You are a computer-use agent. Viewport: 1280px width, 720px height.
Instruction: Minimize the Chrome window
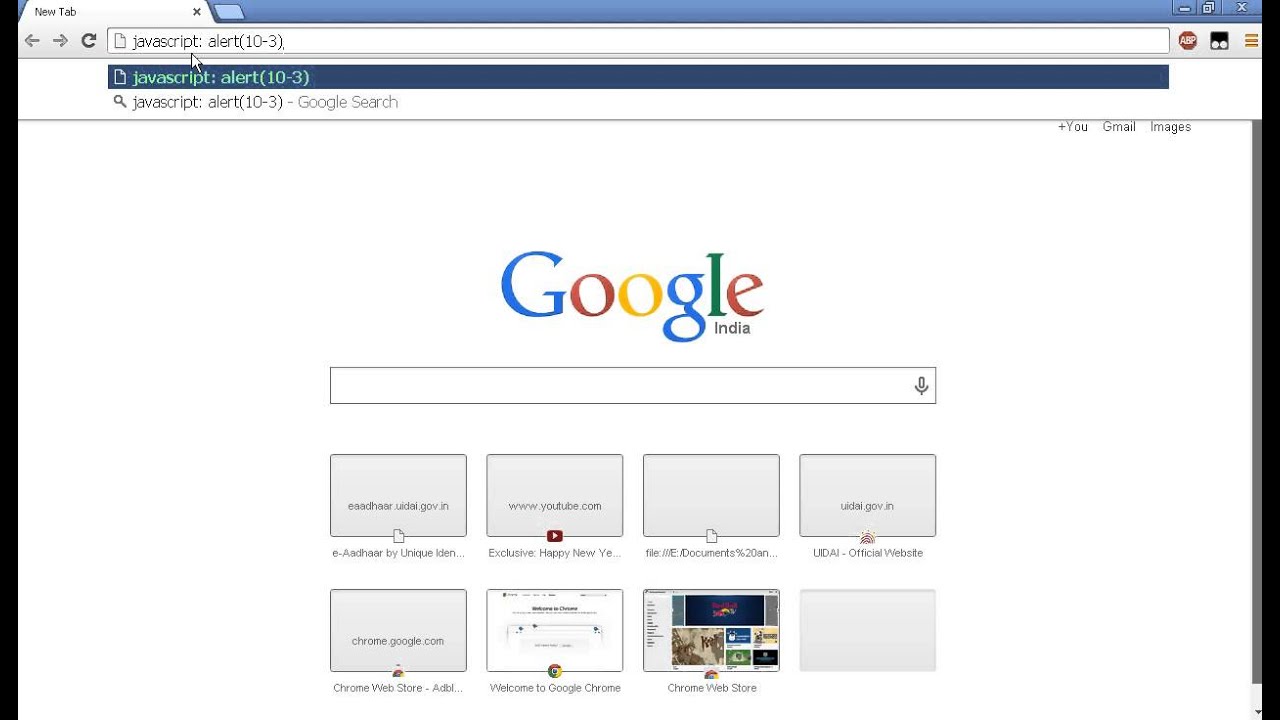[1184, 8]
